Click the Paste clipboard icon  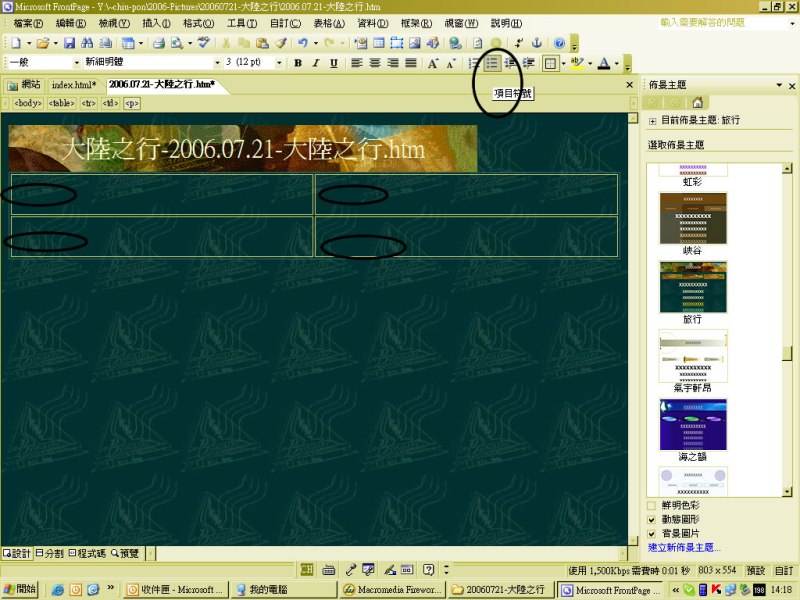tap(262, 43)
